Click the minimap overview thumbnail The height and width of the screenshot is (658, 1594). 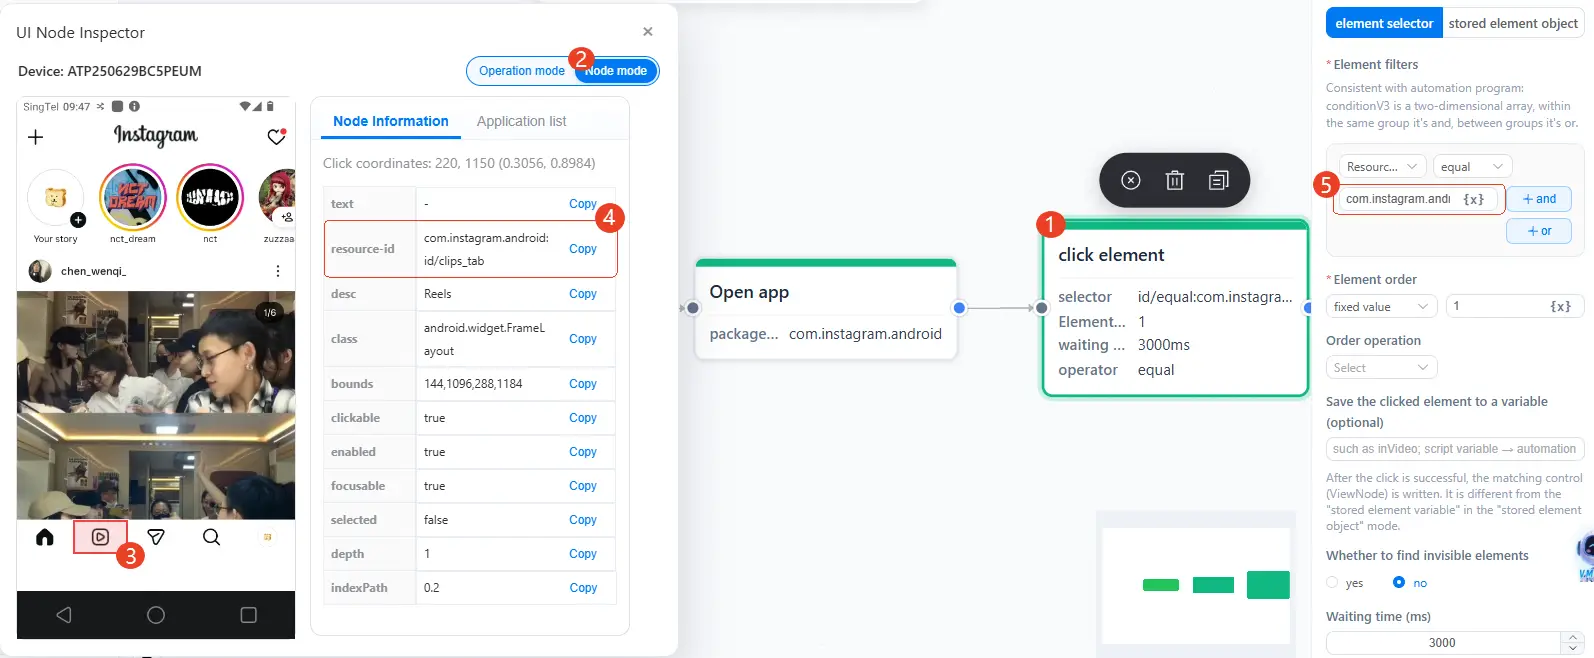(x=1195, y=585)
